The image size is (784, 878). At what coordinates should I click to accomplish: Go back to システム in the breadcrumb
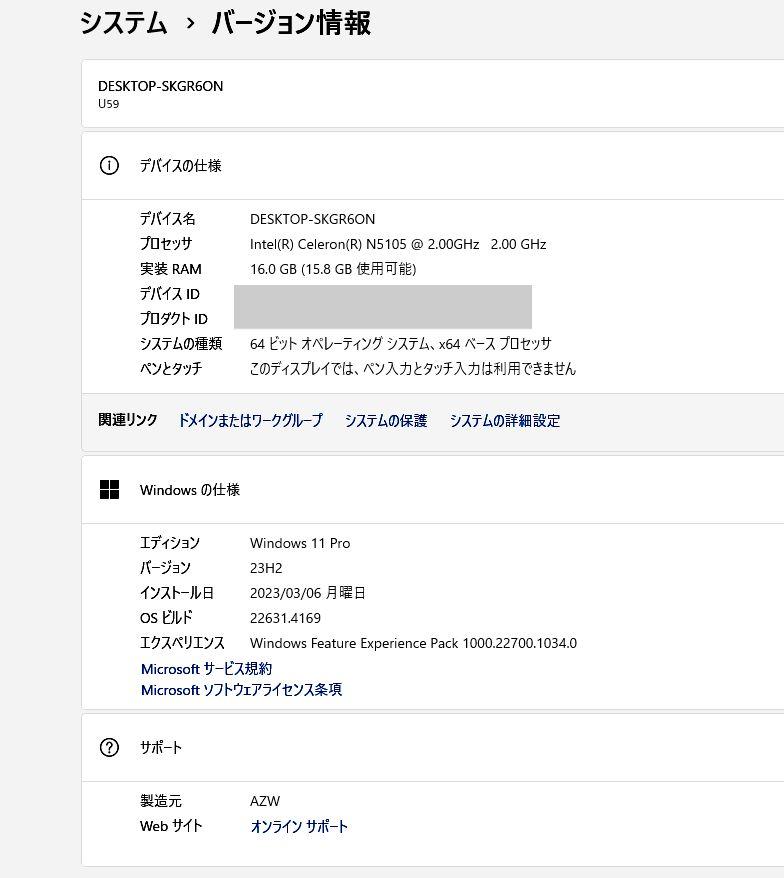(123, 24)
